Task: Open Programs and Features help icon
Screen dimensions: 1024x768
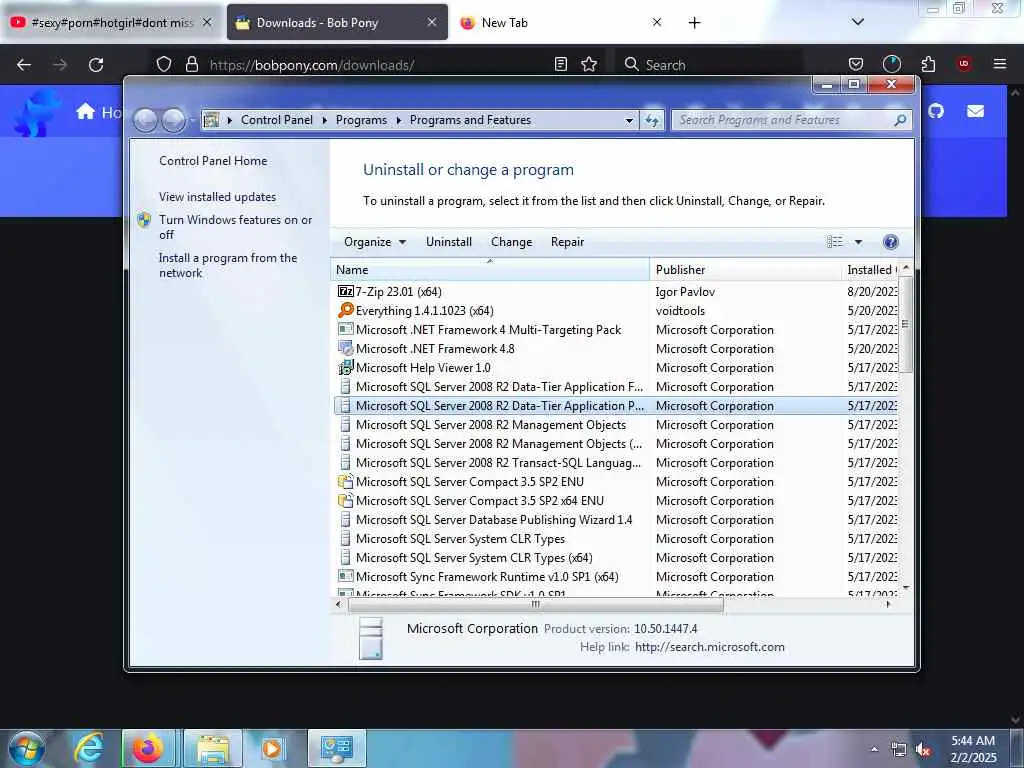Action: [890, 242]
